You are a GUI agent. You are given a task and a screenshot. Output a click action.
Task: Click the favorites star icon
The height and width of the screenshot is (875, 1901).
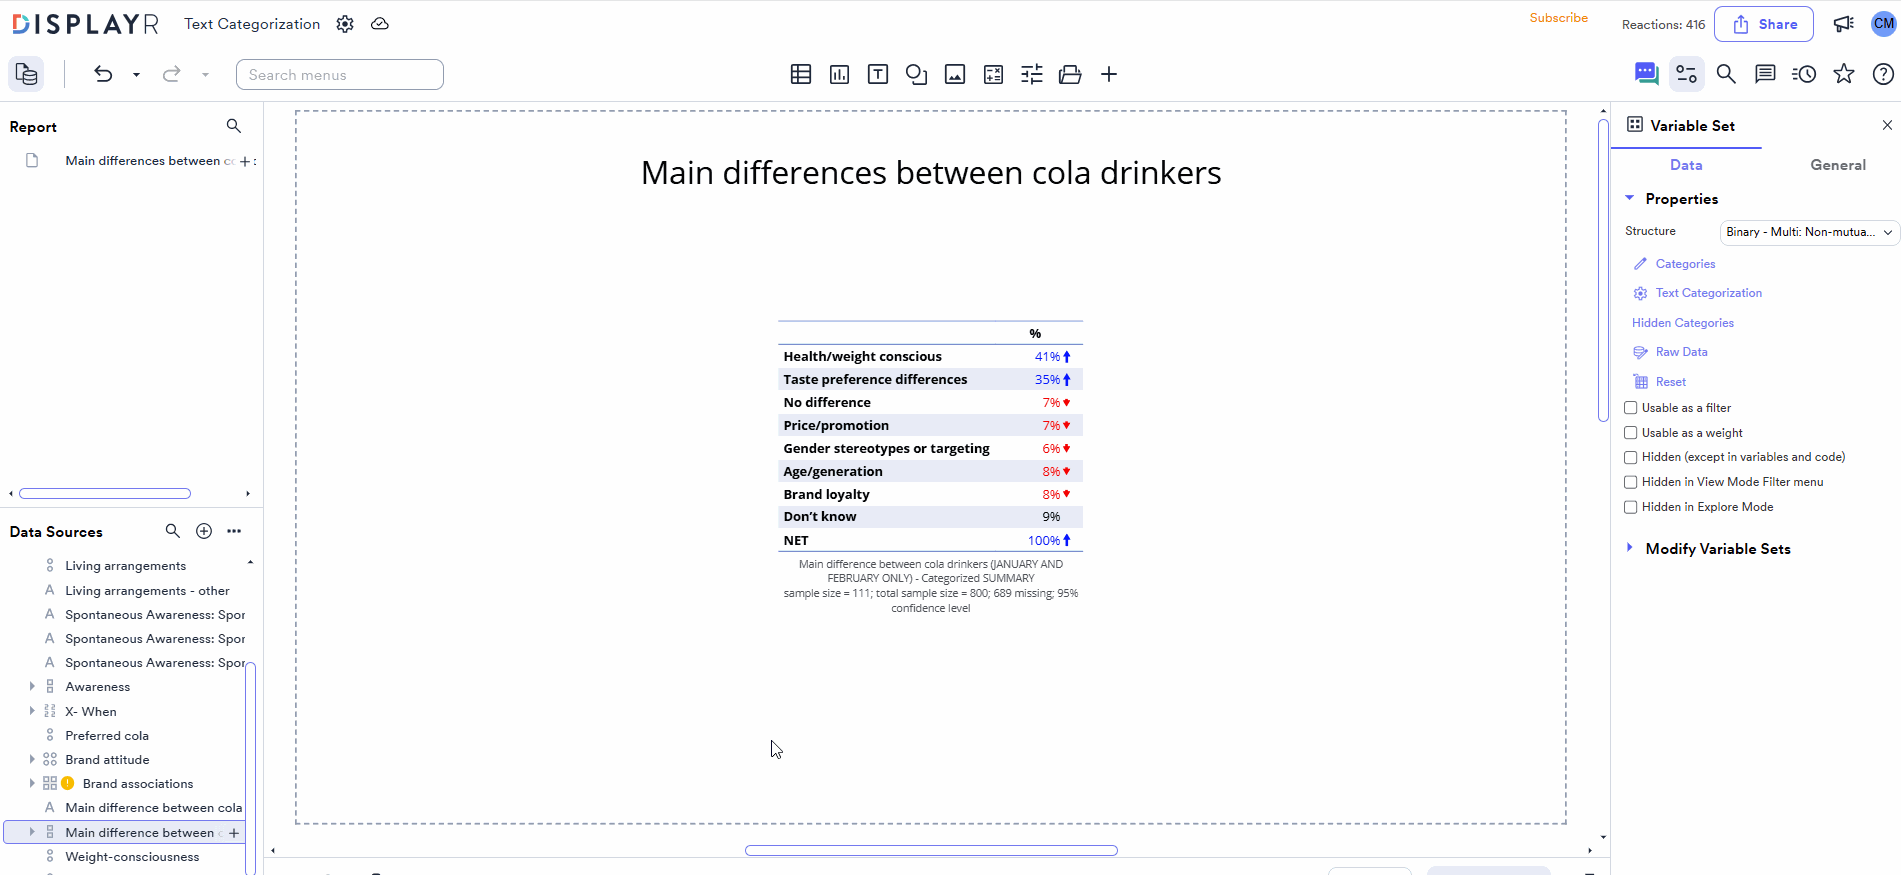(1844, 74)
